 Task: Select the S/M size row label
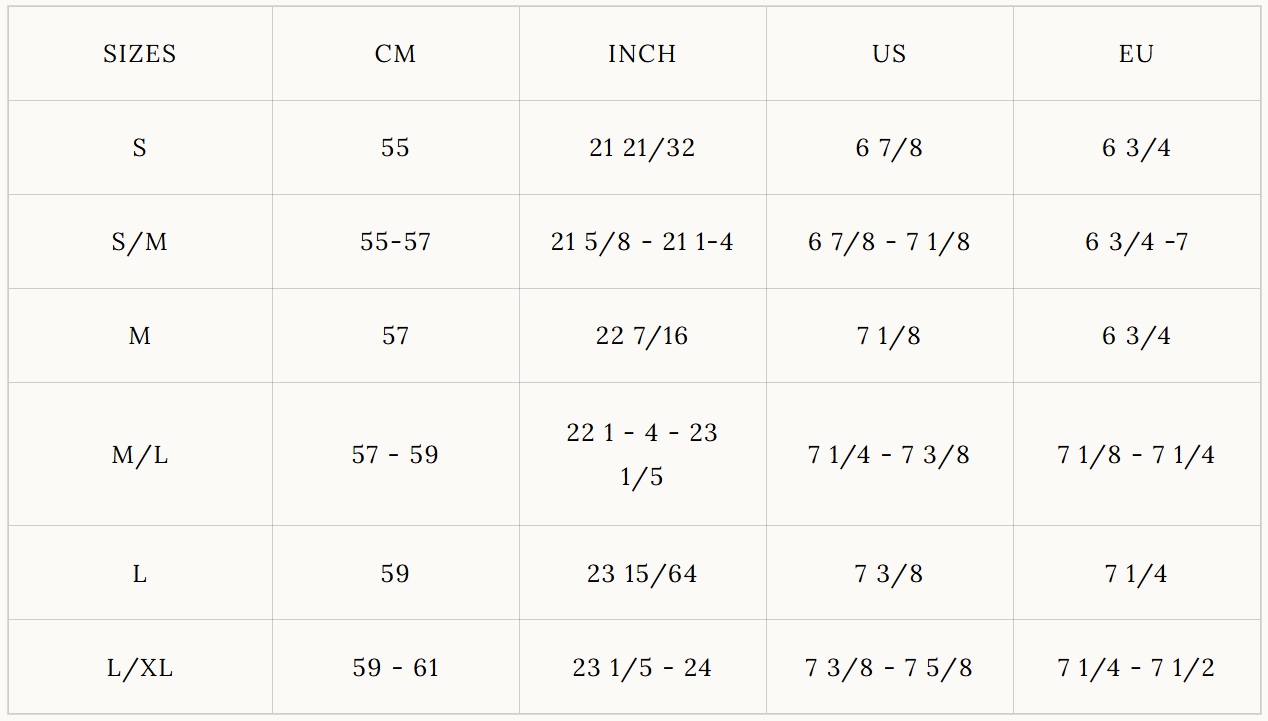(x=140, y=242)
